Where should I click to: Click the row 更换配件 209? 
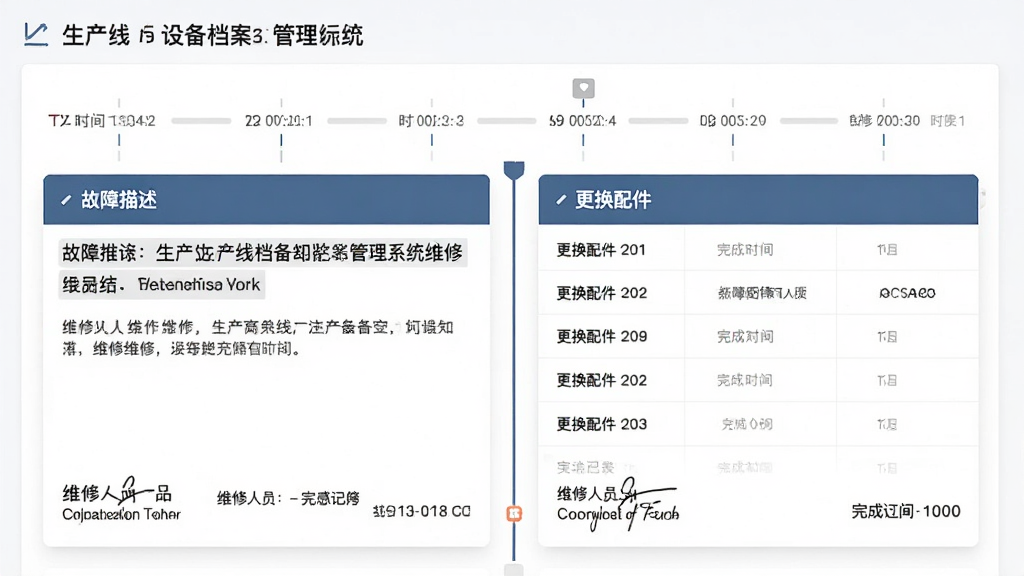click(758, 336)
